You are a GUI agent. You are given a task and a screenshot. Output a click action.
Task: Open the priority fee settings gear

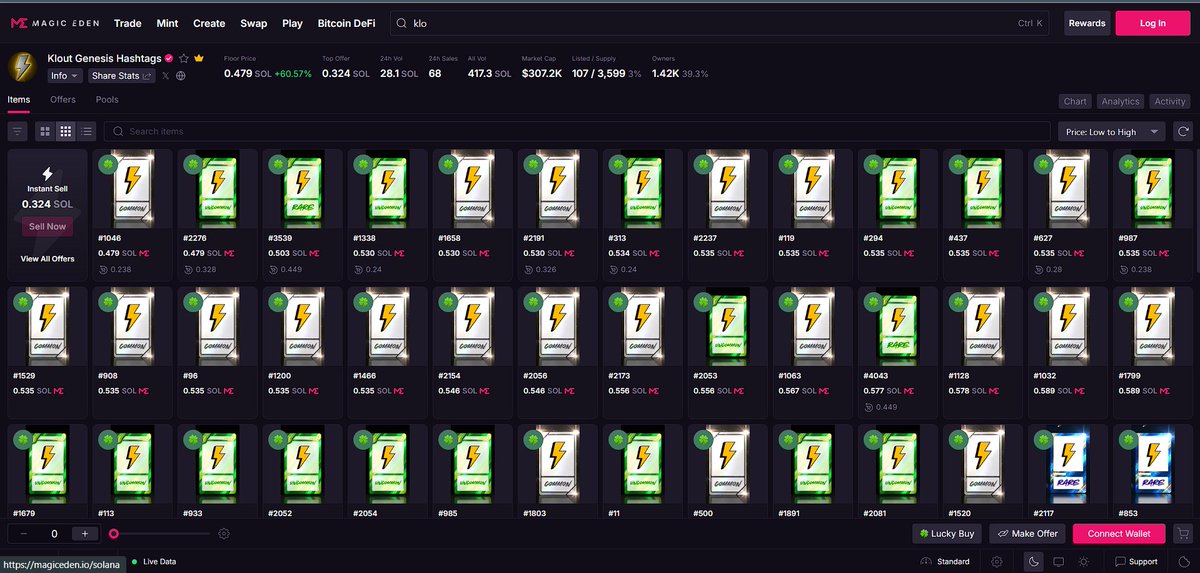(x=997, y=562)
